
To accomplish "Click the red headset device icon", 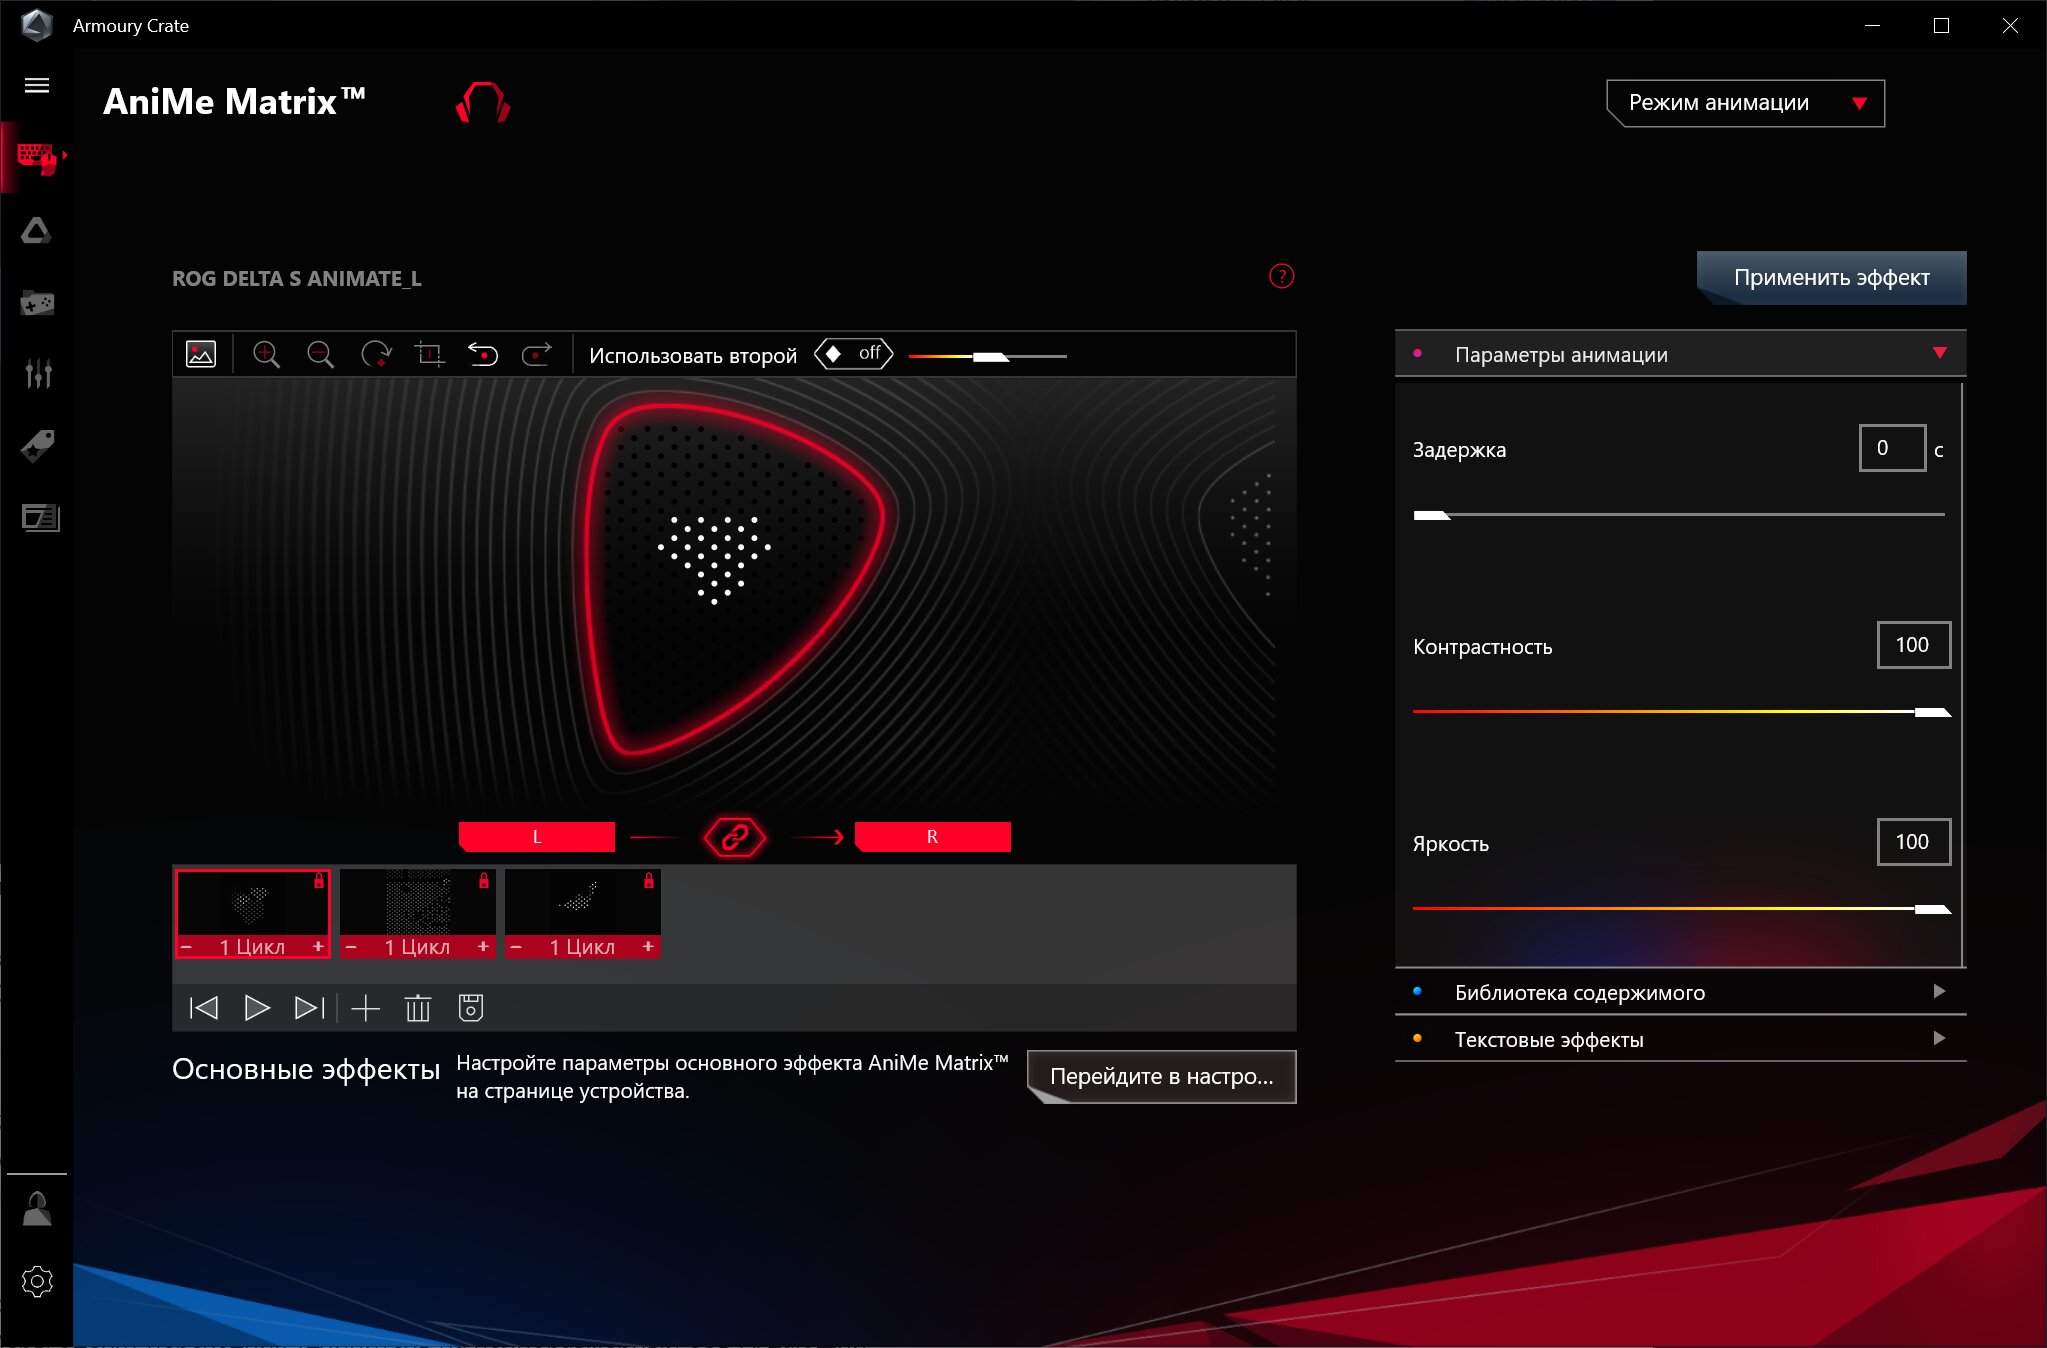I will point(483,102).
